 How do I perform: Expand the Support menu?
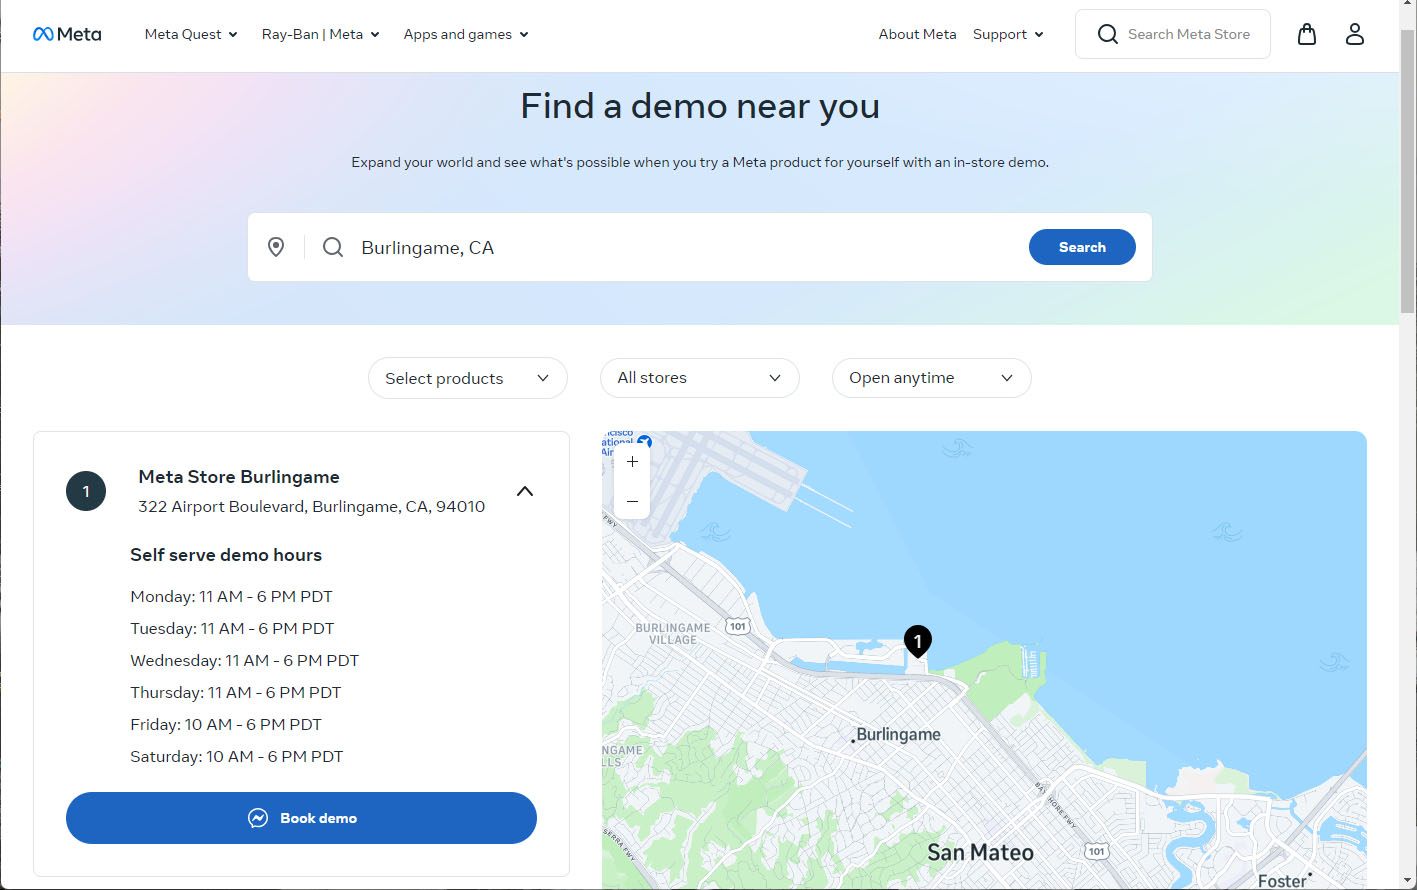point(1008,34)
